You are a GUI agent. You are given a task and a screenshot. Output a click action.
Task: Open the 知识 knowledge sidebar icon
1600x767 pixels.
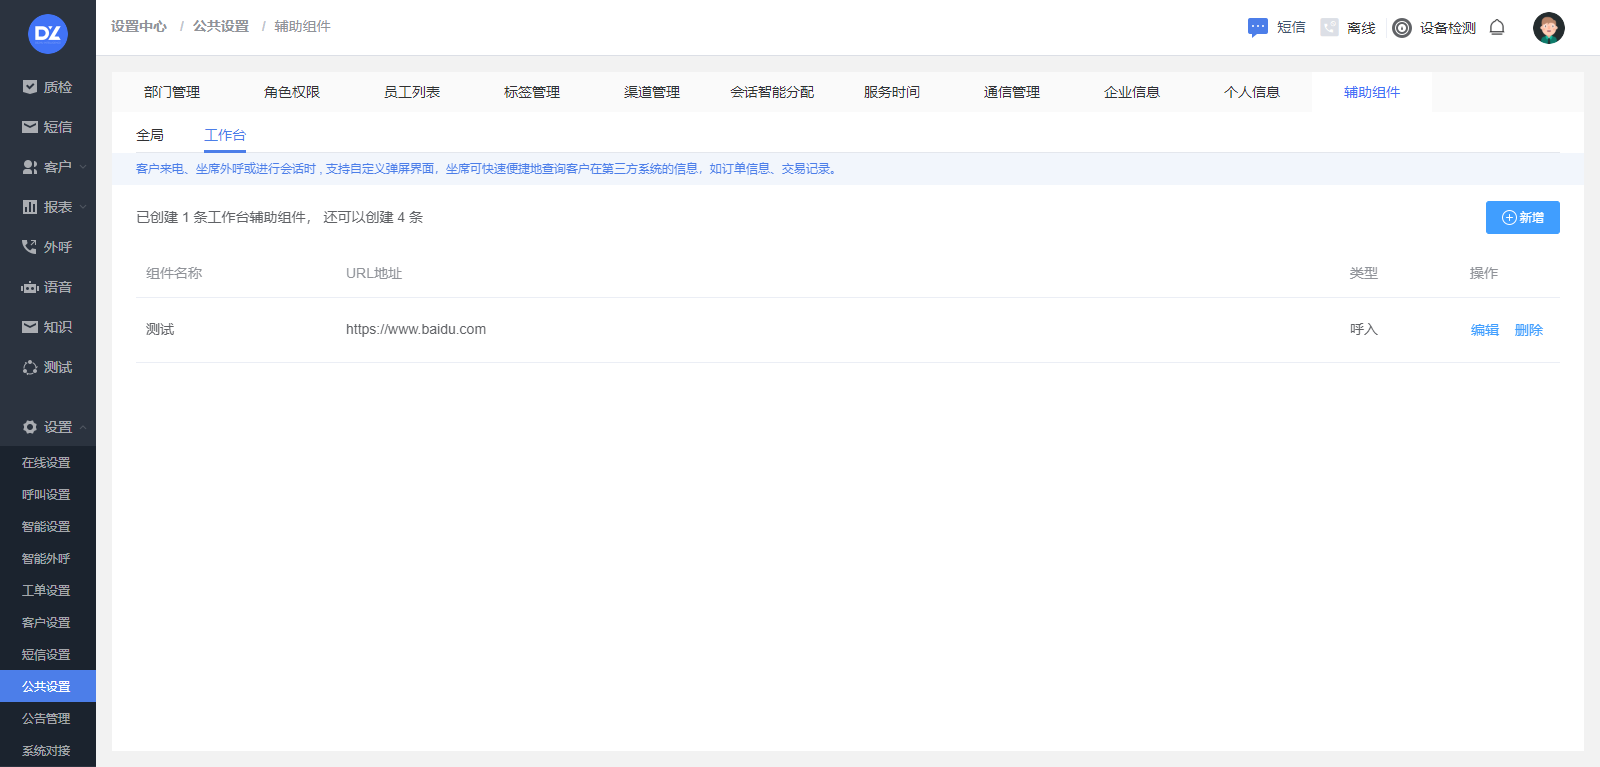click(x=30, y=327)
